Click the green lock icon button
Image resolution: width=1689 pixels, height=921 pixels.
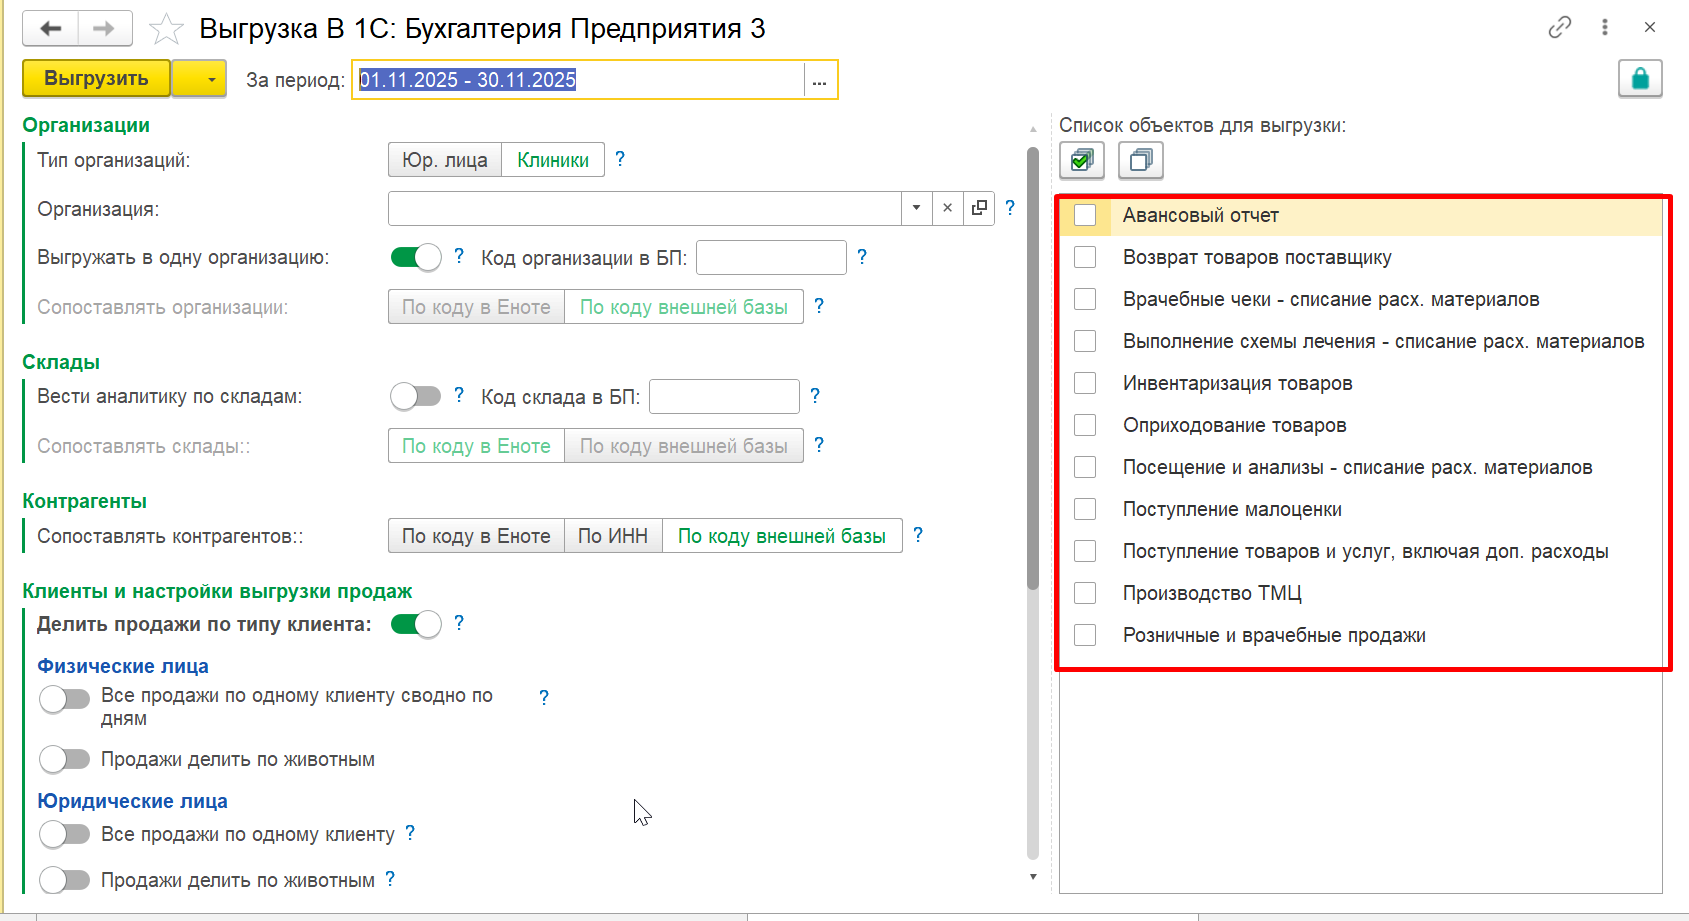1640,79
